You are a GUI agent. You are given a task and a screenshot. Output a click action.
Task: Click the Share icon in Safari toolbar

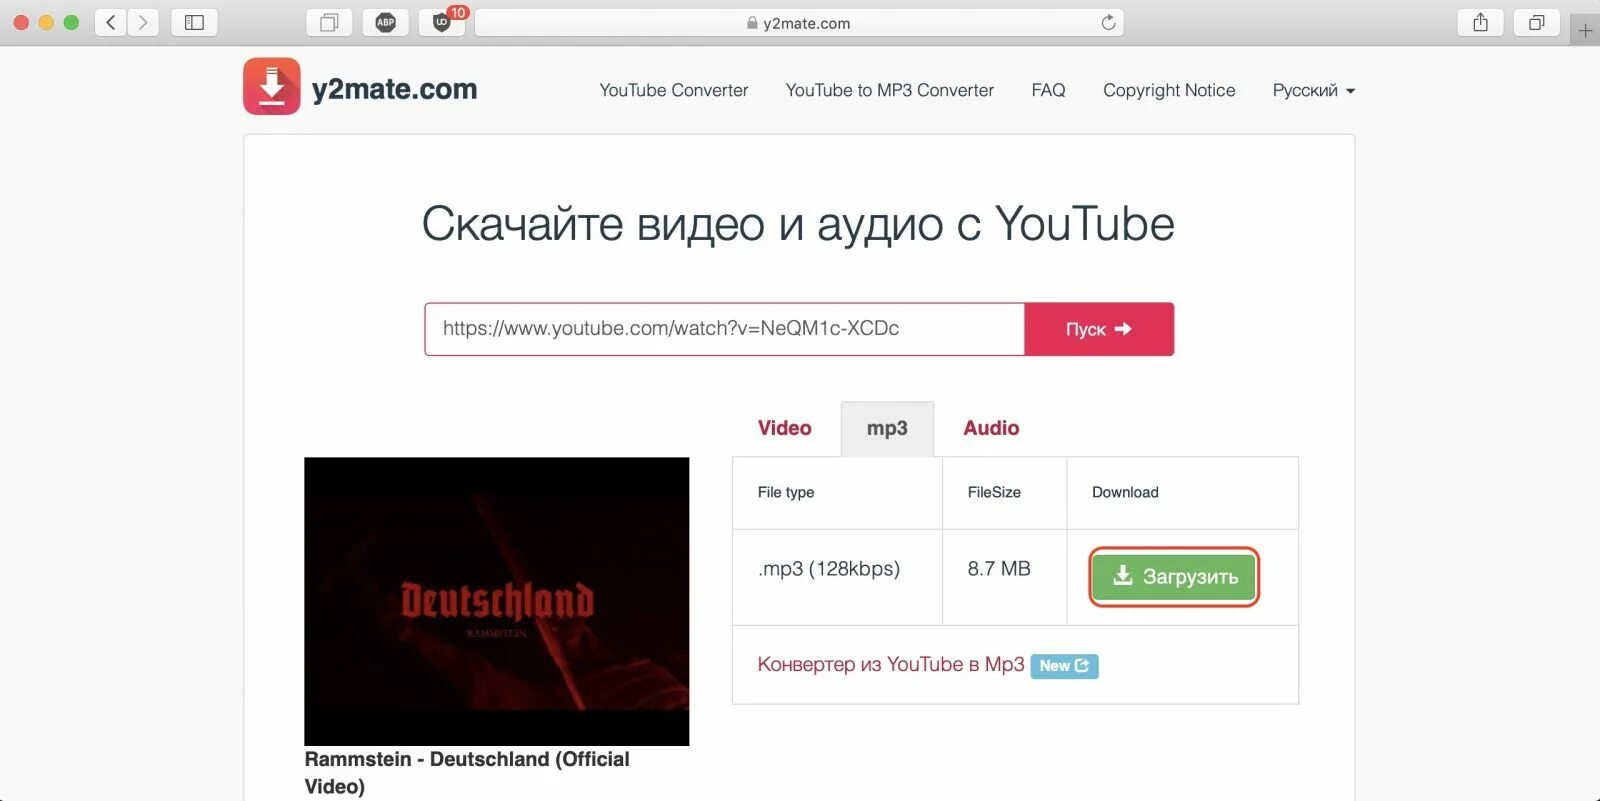point(1480,22)
